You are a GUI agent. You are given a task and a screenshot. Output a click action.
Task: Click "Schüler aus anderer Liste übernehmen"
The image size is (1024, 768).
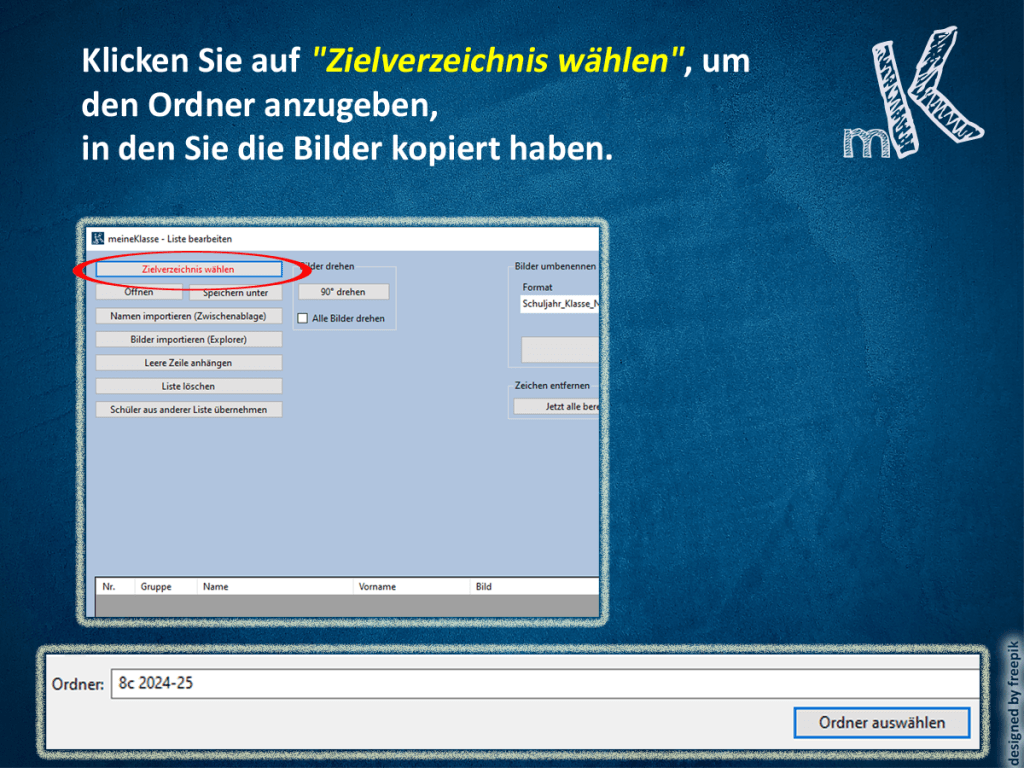point(189,410)
